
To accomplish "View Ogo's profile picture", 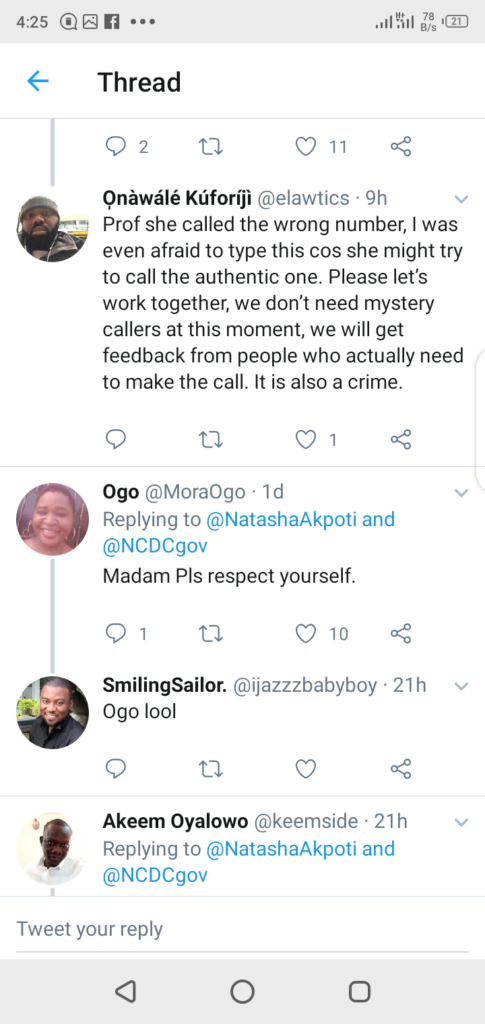I will 52,519.
